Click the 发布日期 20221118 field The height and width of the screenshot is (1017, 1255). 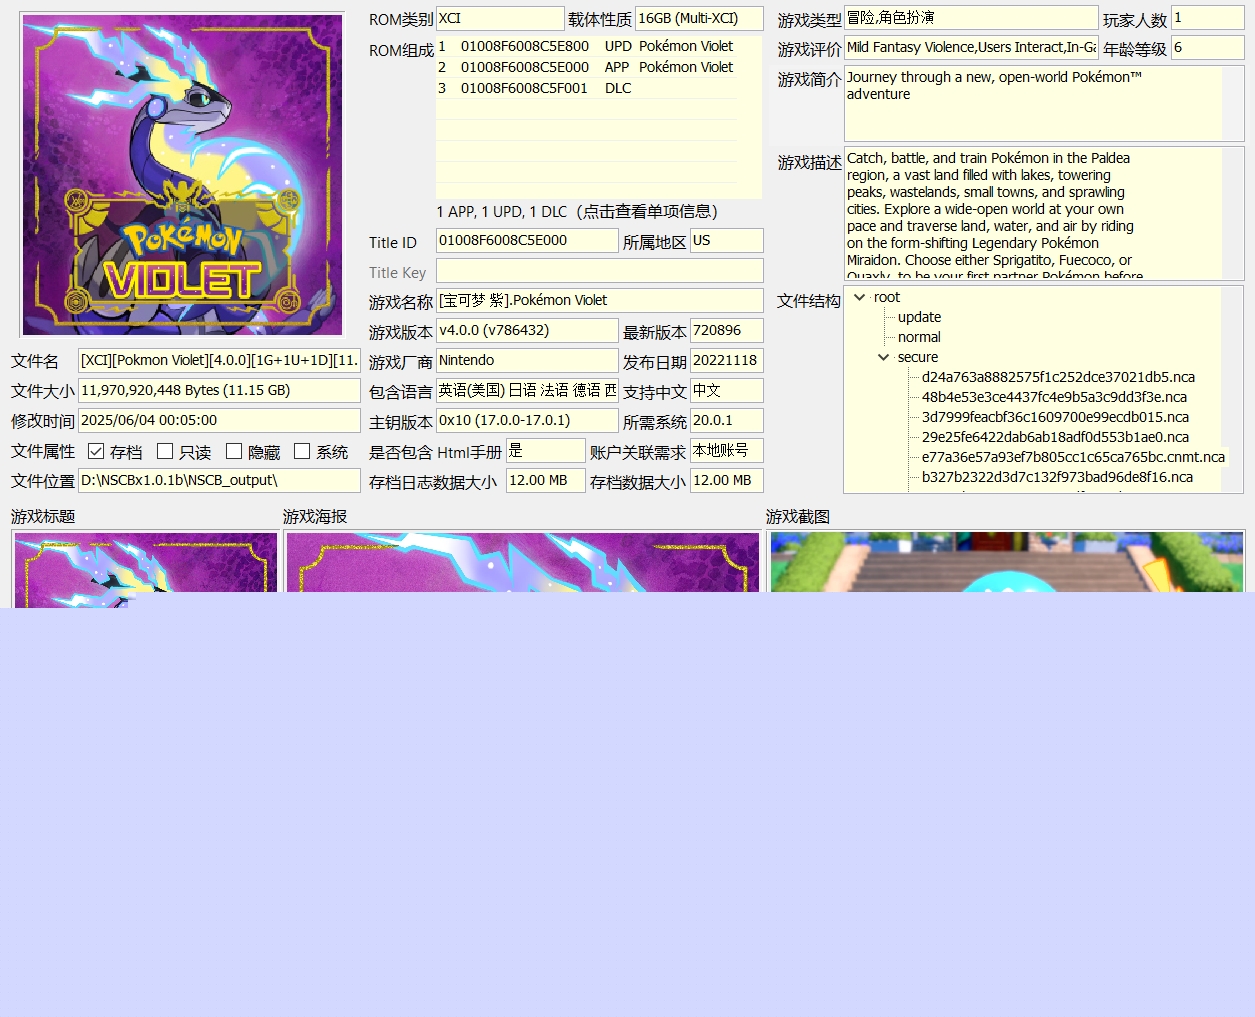click(x=727, y=361)
